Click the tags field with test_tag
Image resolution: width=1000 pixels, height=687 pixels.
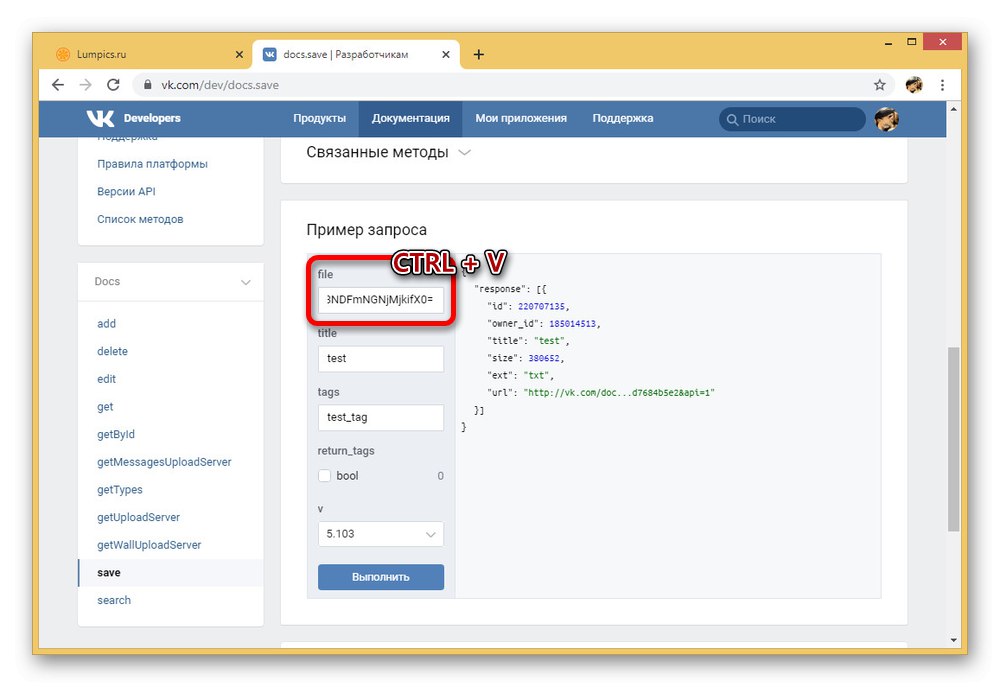[381, 417]
